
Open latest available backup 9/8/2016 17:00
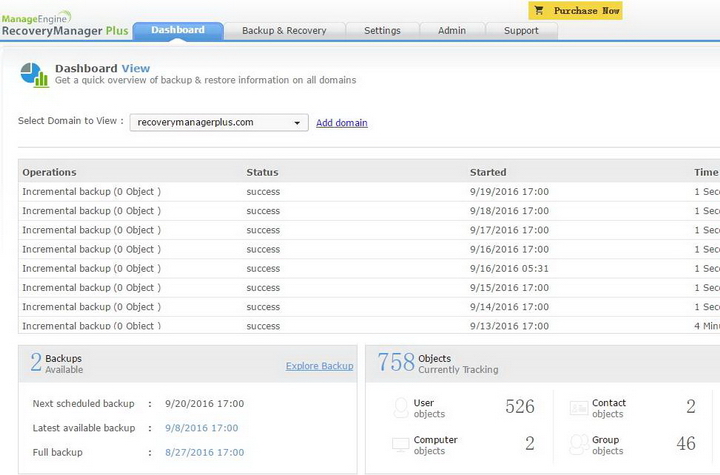point(202,428)
